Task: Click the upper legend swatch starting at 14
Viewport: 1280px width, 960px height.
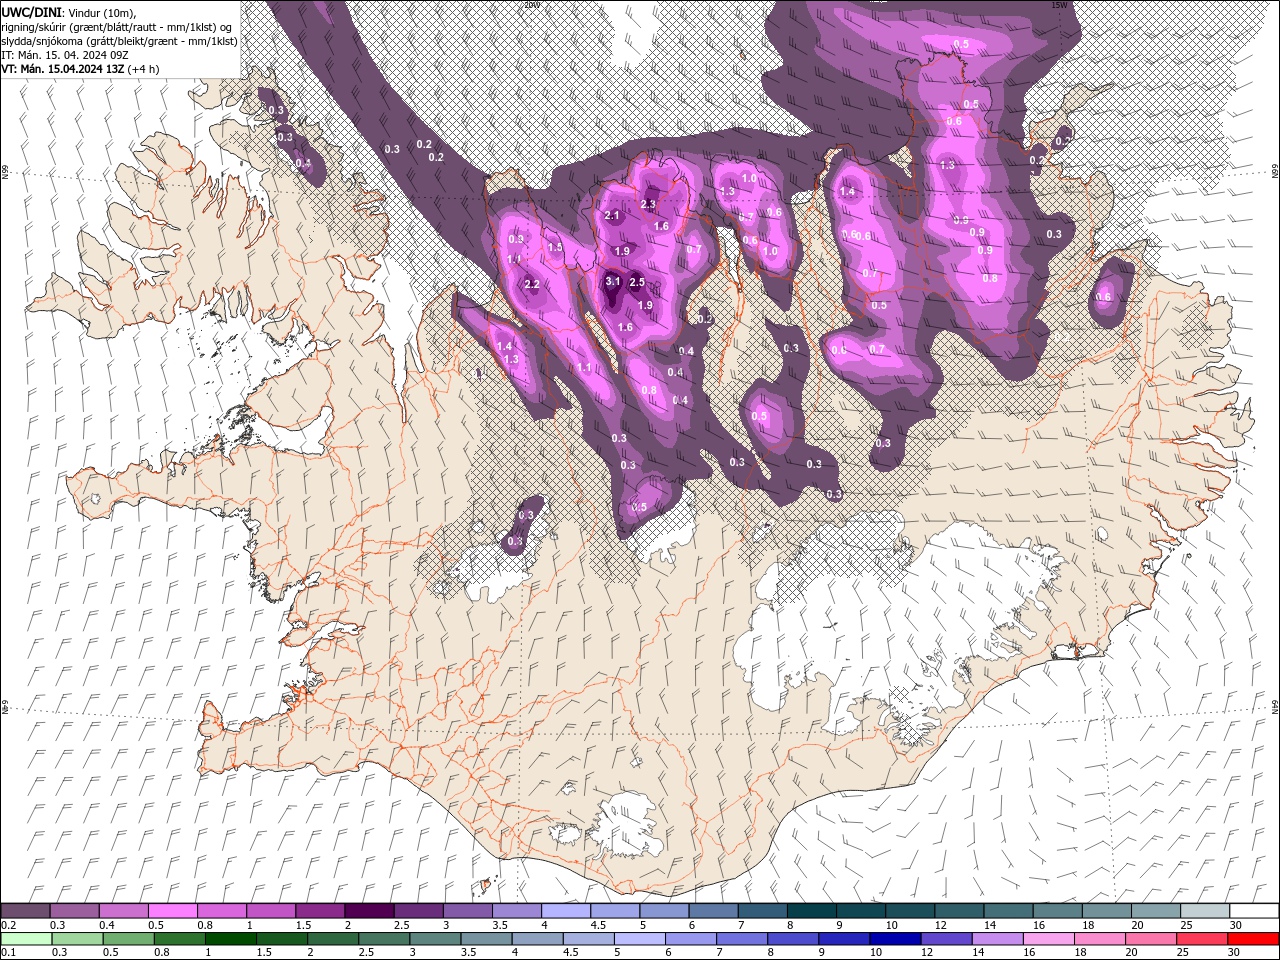Action: (x=1007, y=911)
